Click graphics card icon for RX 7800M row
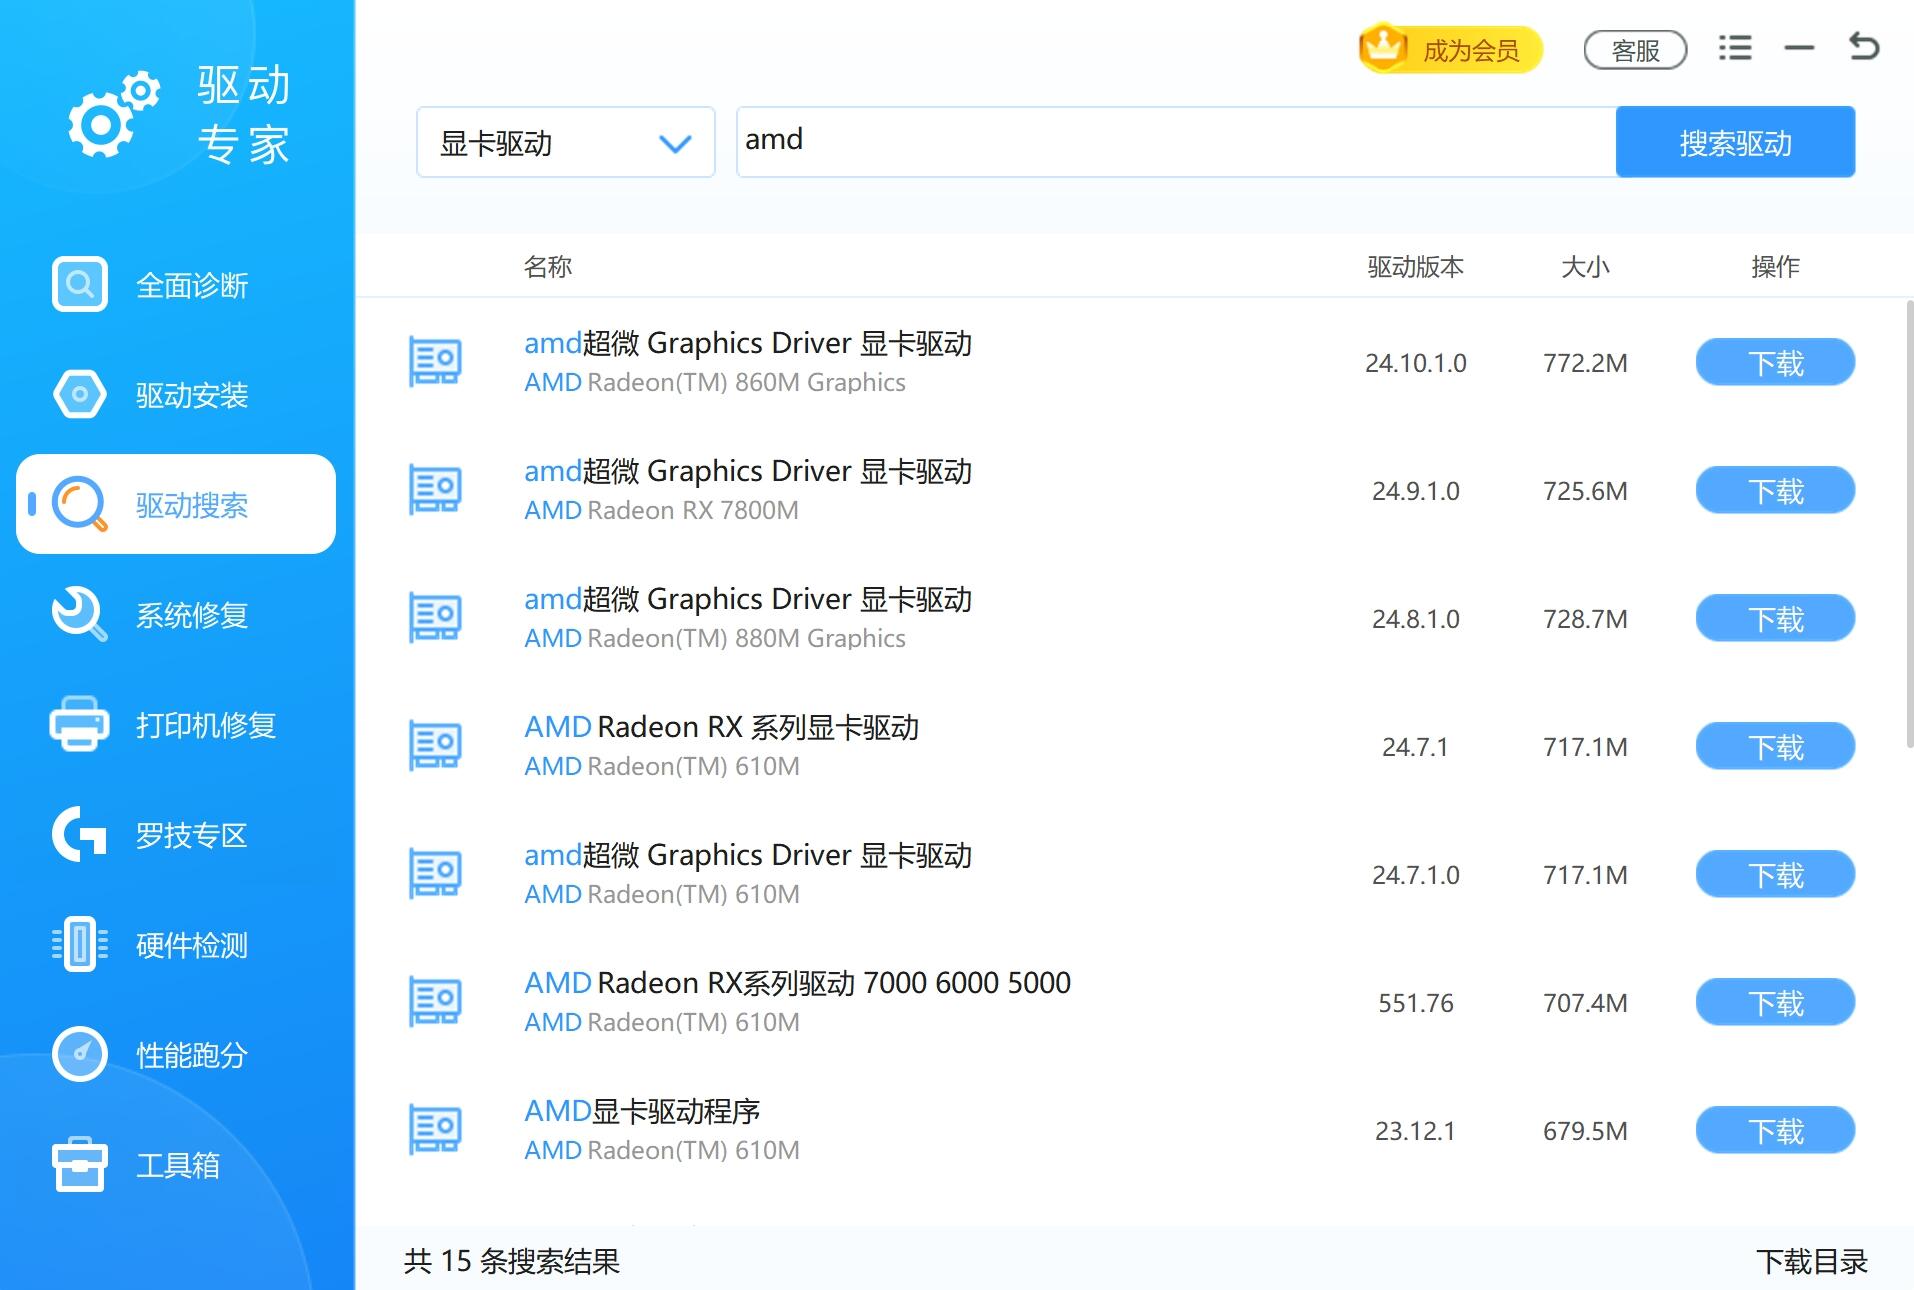This screenshot has width=1914, height=1290. [x=435, y=490]
